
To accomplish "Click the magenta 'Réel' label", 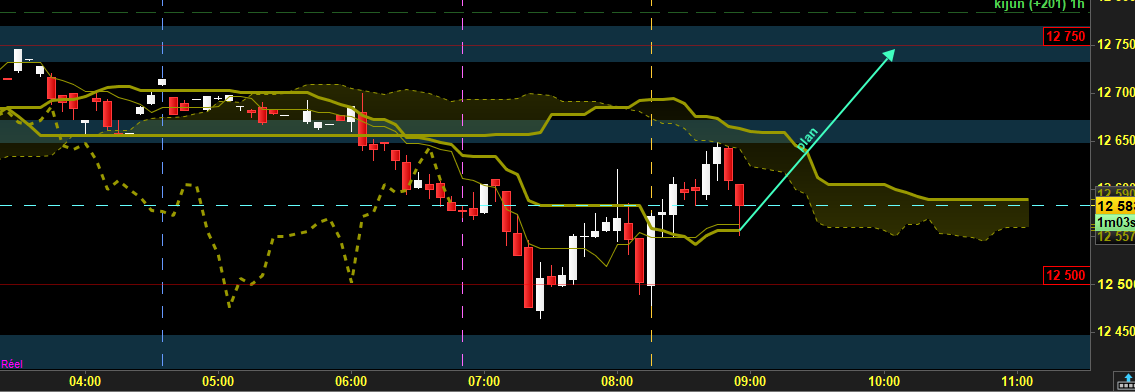I will (12, 365).
